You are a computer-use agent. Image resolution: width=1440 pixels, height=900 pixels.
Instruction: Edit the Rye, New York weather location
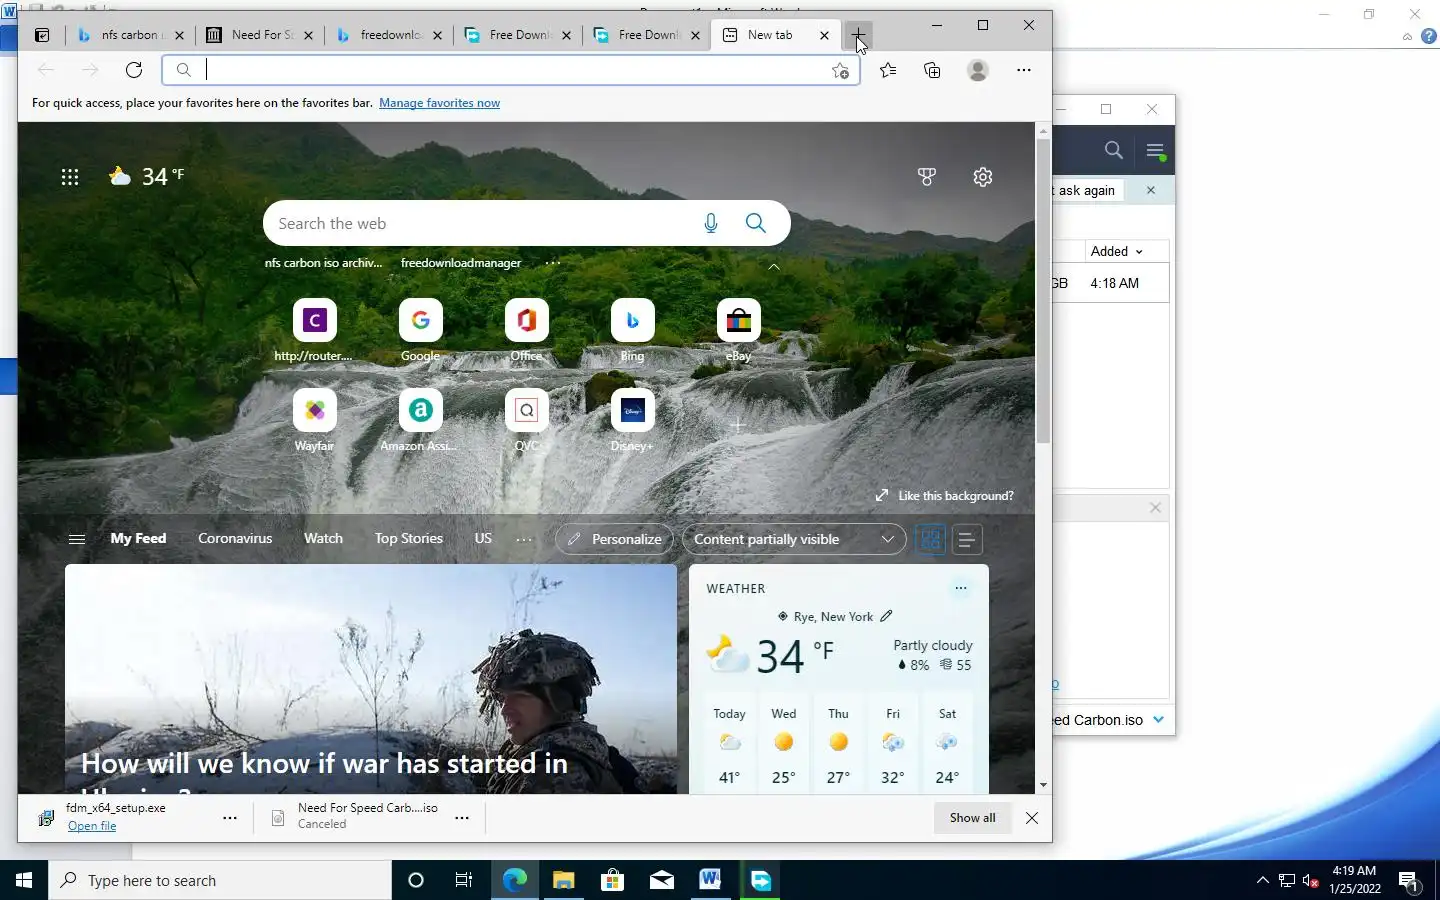tap(886, 616)
